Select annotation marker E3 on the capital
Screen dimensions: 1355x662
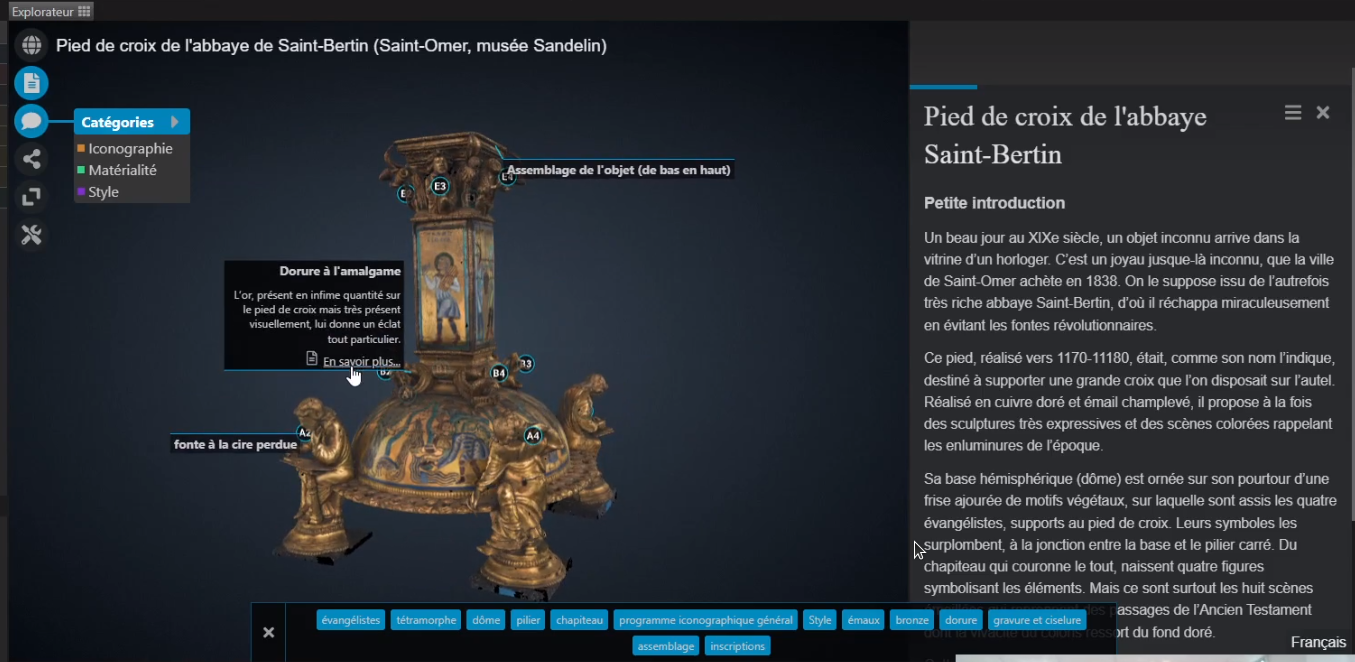pyautogui.click(x=440, y=186)
